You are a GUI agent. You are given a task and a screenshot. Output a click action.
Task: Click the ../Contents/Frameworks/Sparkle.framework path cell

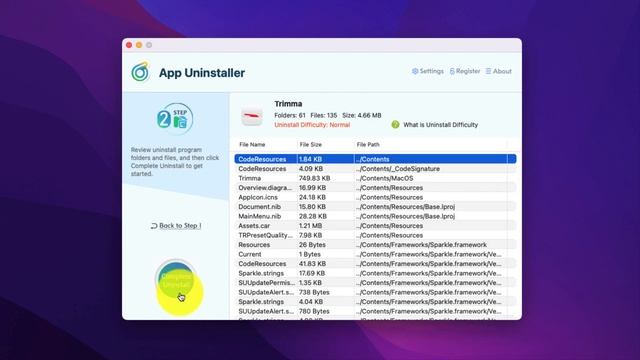click(421, 244)
